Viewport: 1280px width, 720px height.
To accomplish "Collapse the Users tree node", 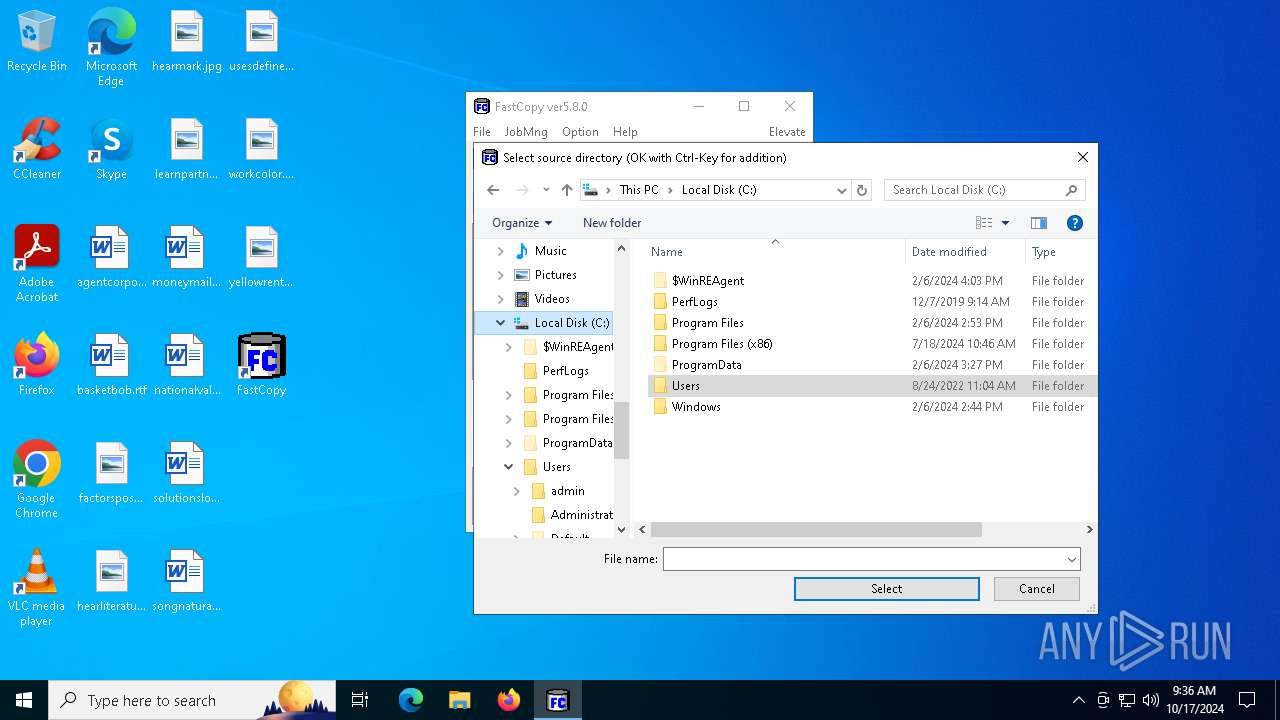I will click(509, 467).
